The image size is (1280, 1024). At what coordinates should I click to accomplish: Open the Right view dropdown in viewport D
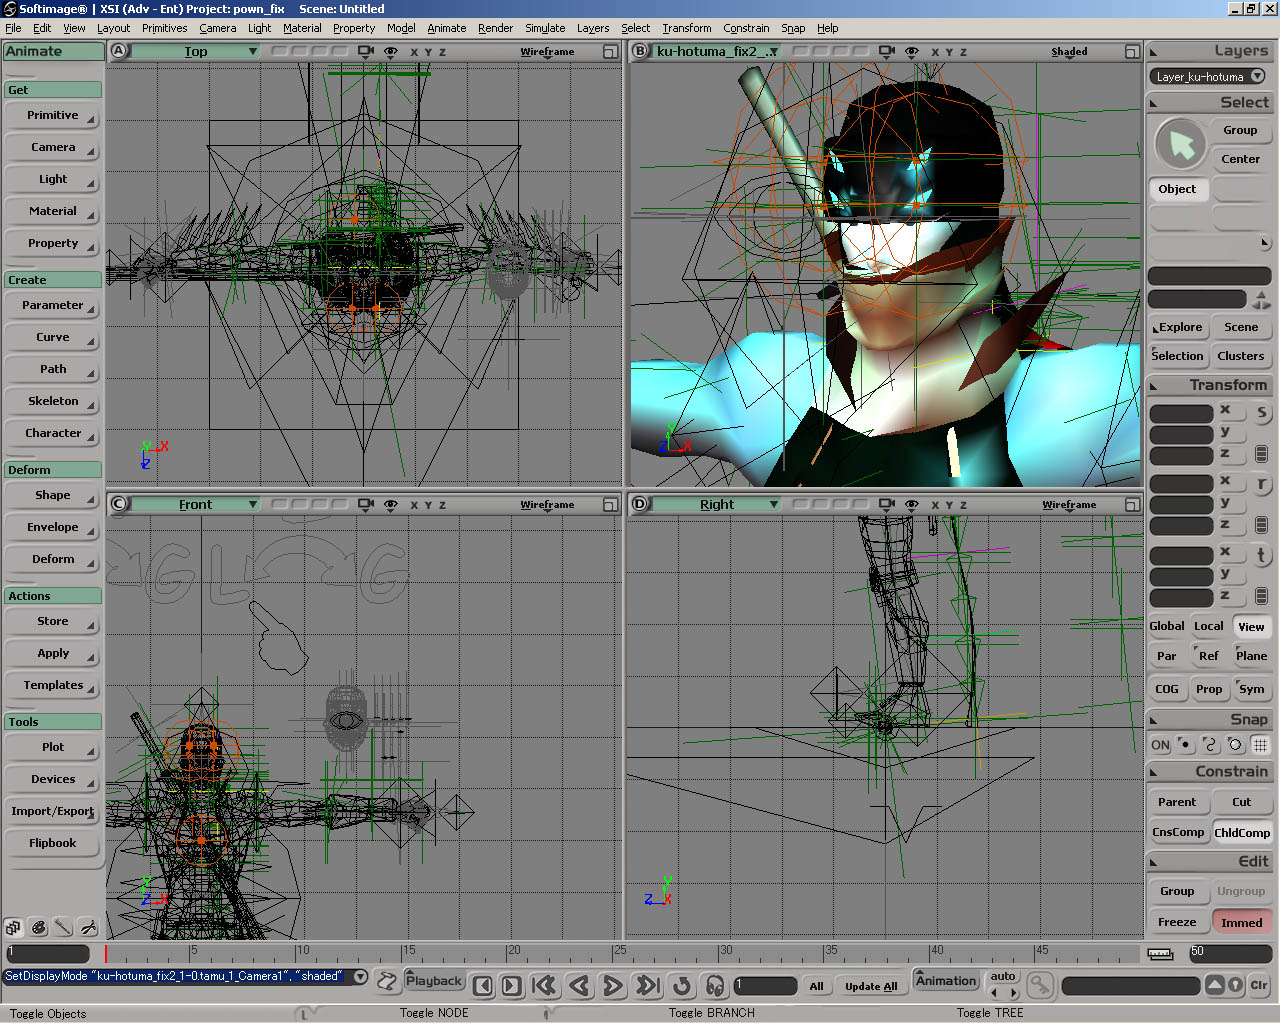(716, 505)
